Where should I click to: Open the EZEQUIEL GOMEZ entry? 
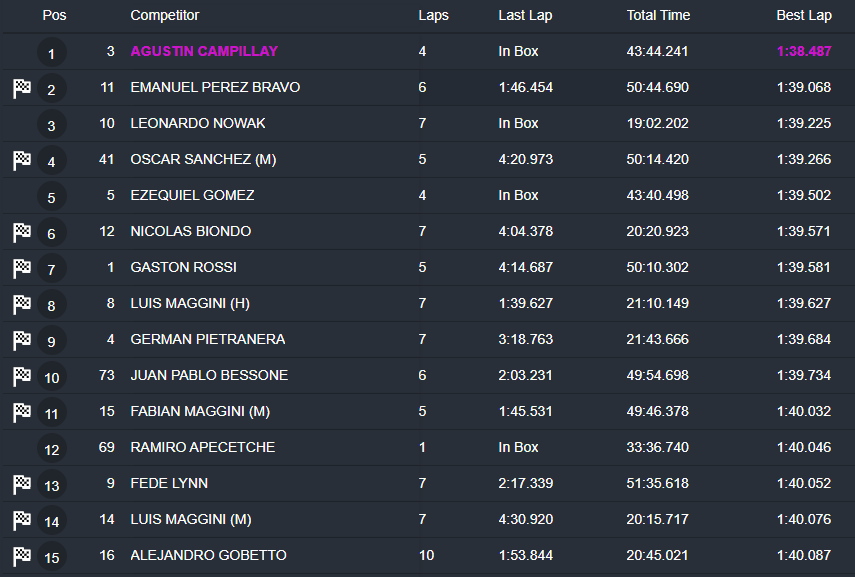click(192, 195)
